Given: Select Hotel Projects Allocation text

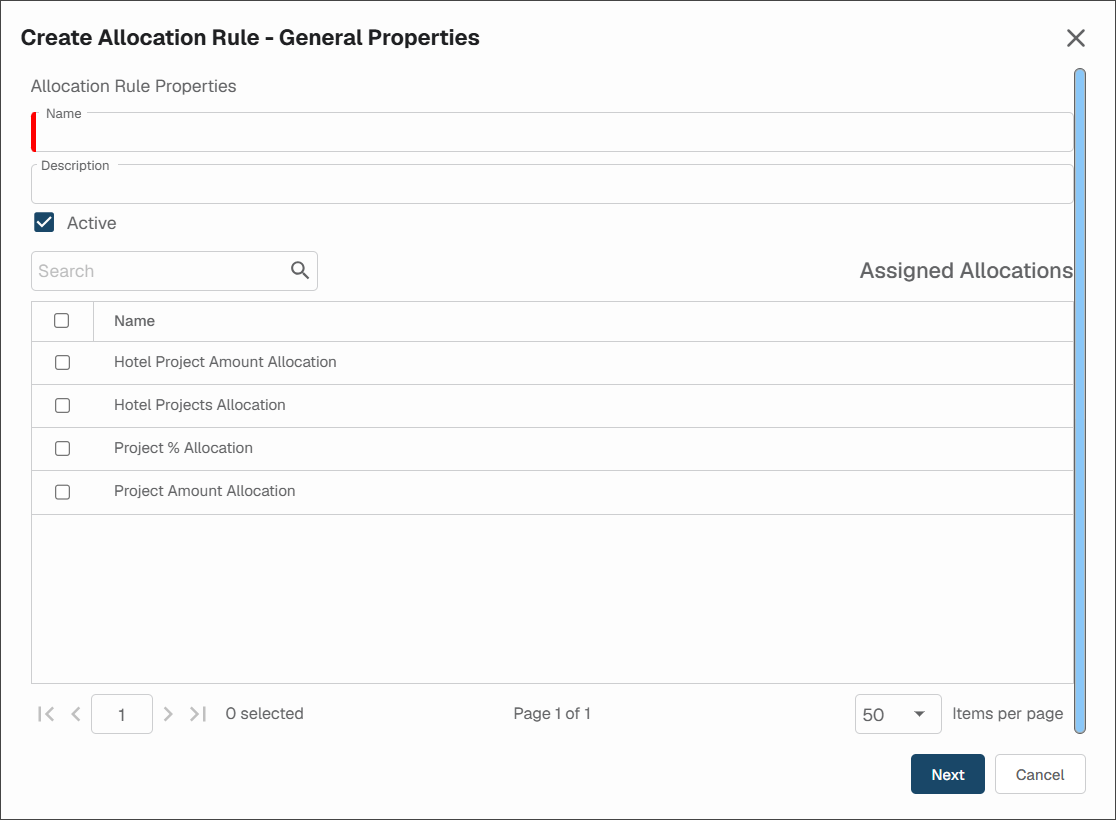Looking at the screenshot, I should pyautogui.click(x=199, y=405).
